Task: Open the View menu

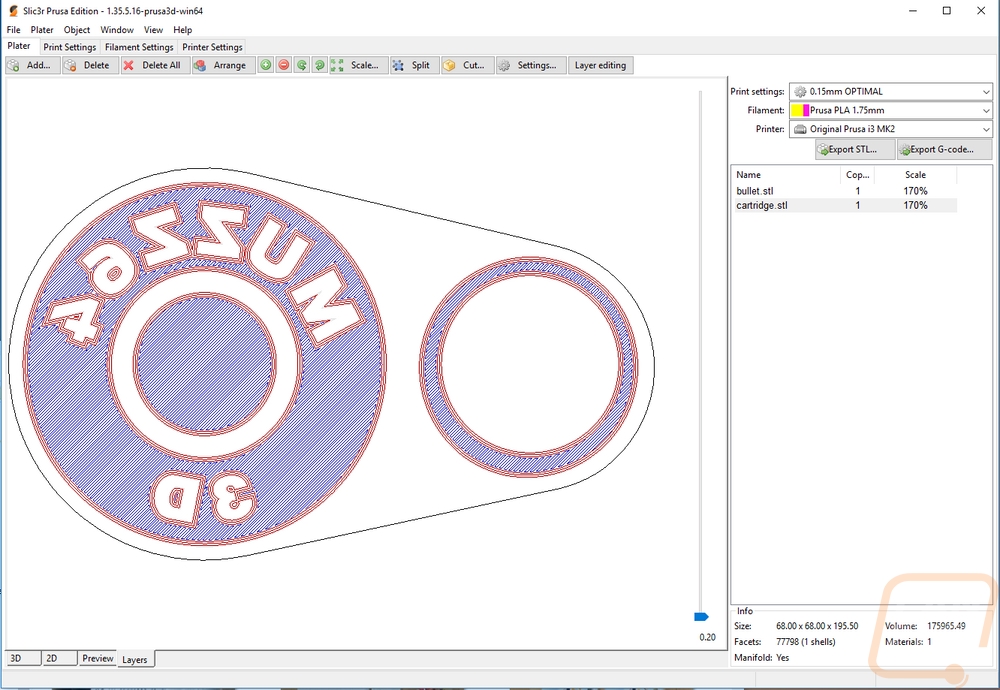Action: [x=153, y=30]
